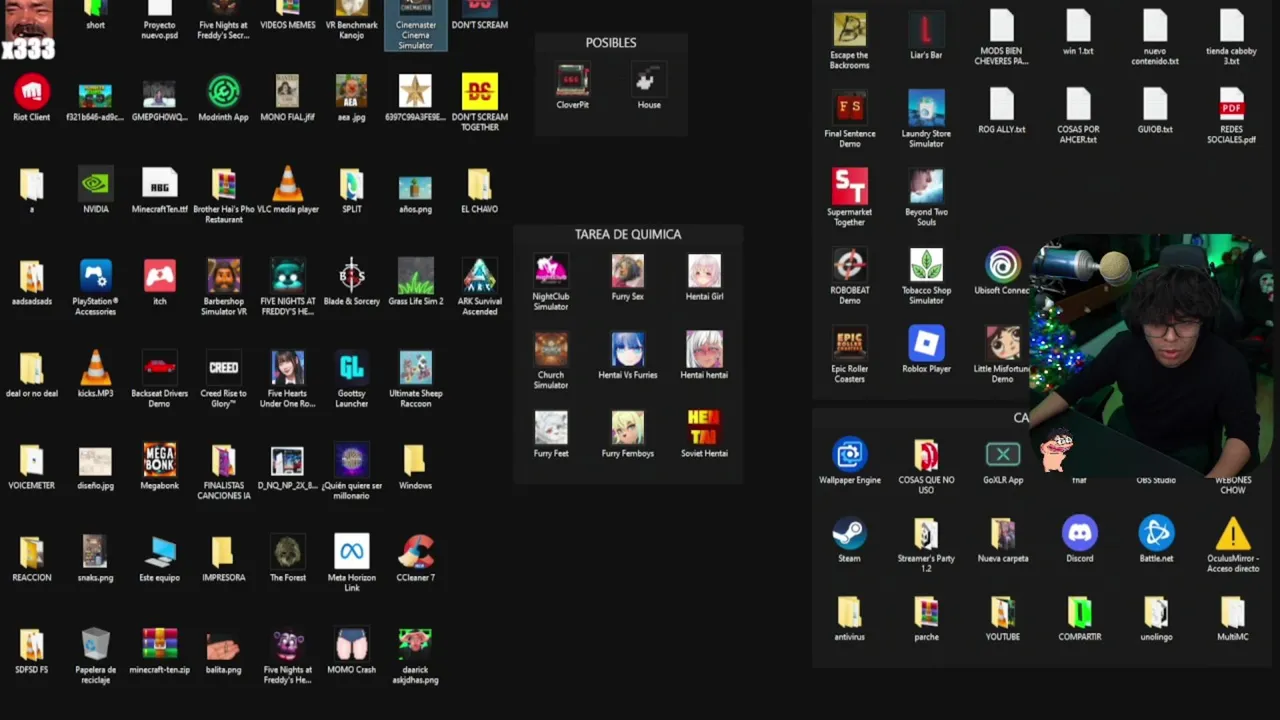Open FINALISTAS CANCIONES IA folder

pos(223,461)
